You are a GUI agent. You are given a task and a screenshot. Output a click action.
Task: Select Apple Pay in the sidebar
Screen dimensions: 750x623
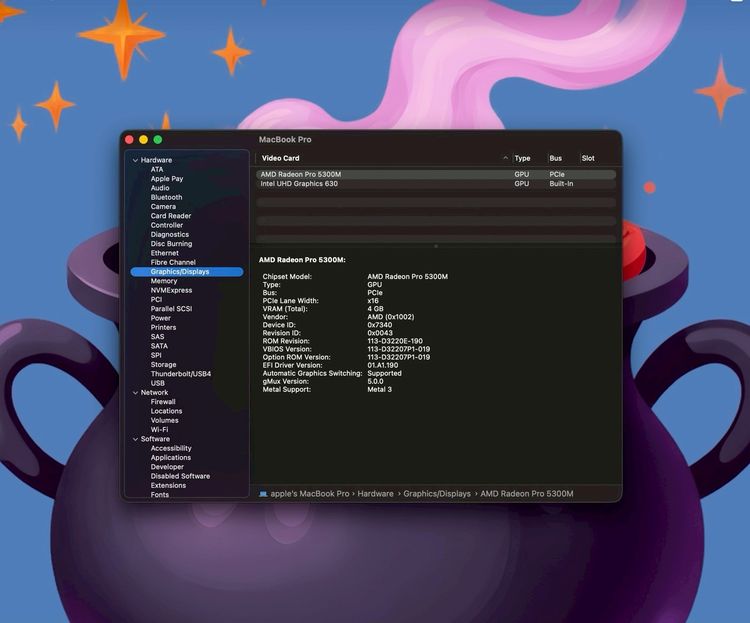167,178
